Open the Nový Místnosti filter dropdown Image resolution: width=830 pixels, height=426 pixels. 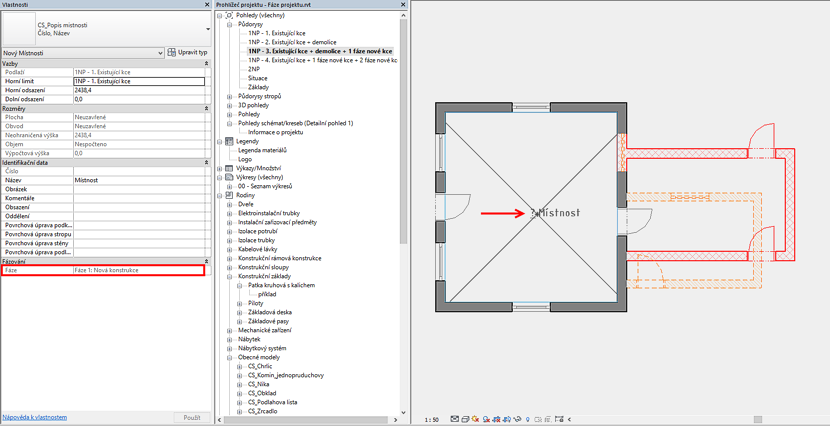tap(159, 53)
